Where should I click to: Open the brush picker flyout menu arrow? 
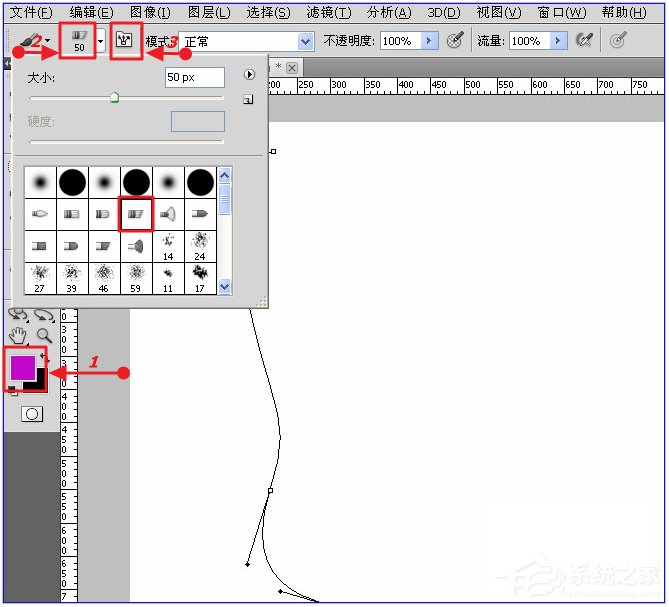pyautogui.click(x=248, y=74)
